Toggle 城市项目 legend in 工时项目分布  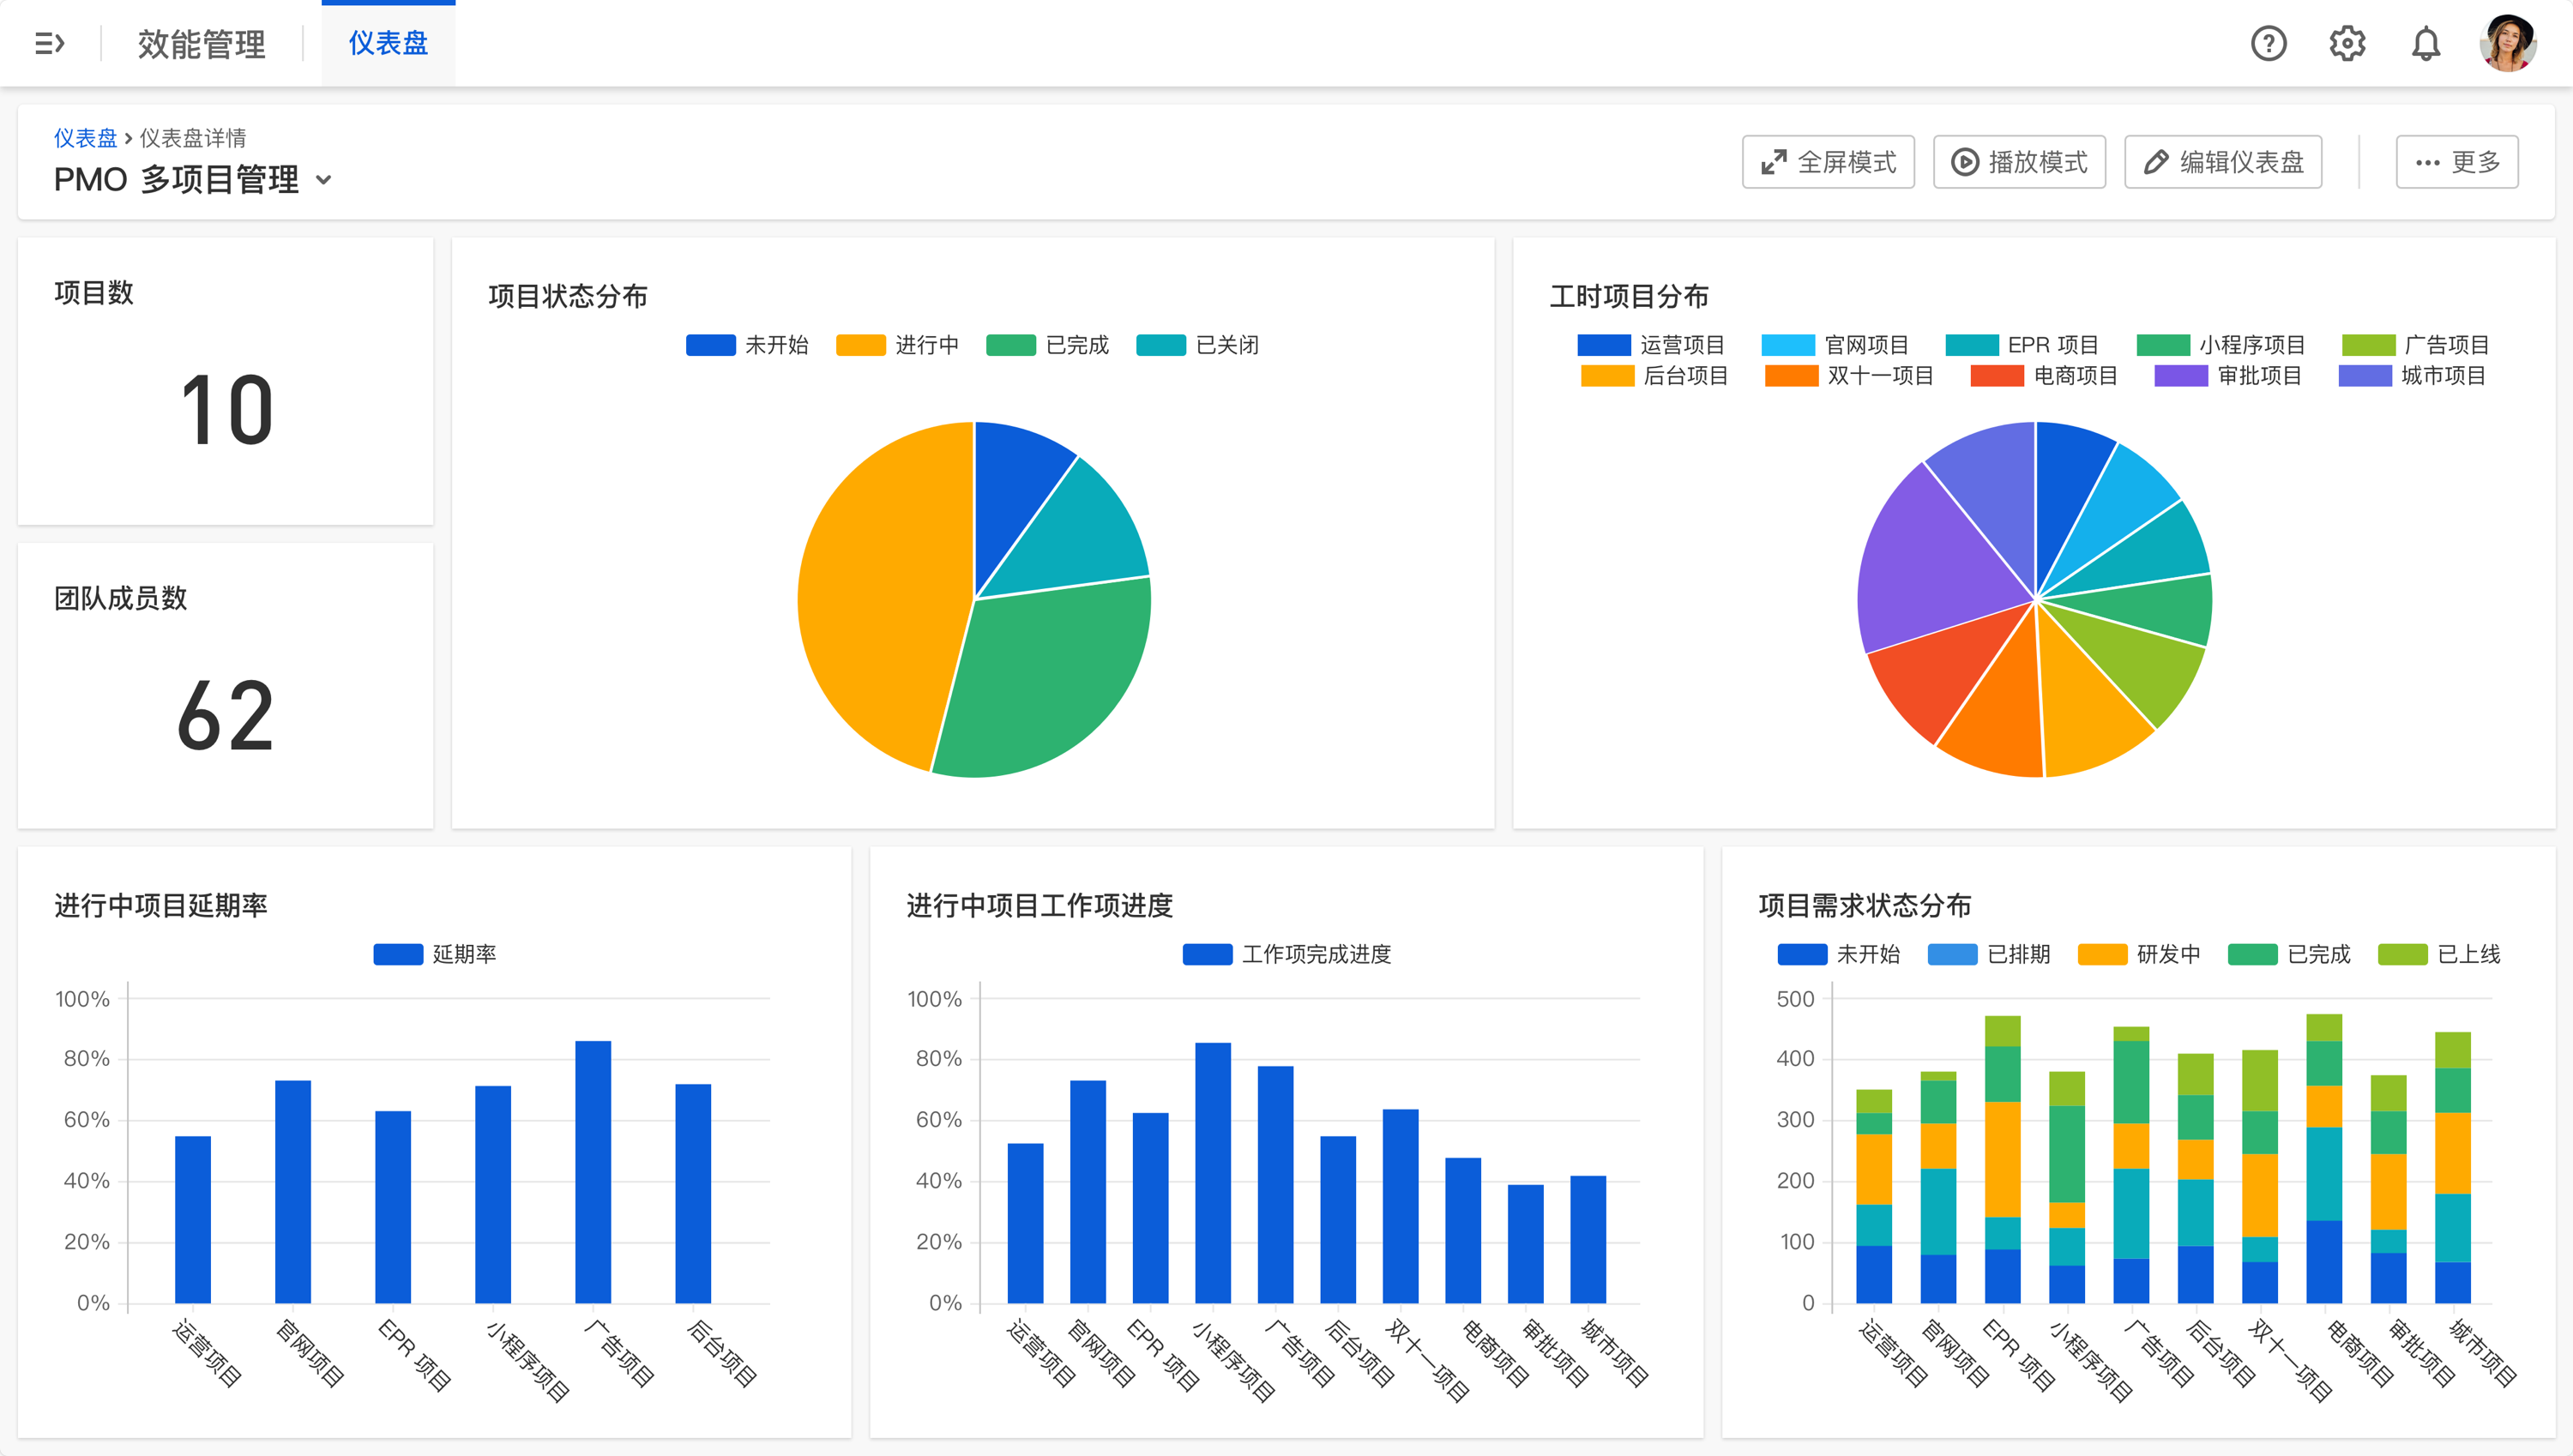2412,376
